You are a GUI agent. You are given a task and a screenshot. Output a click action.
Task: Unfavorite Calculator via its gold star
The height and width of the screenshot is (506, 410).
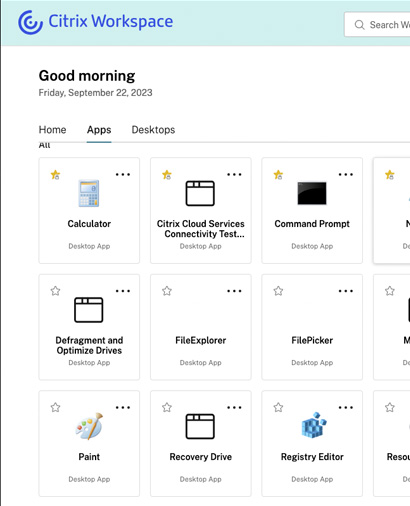point(55,175)
